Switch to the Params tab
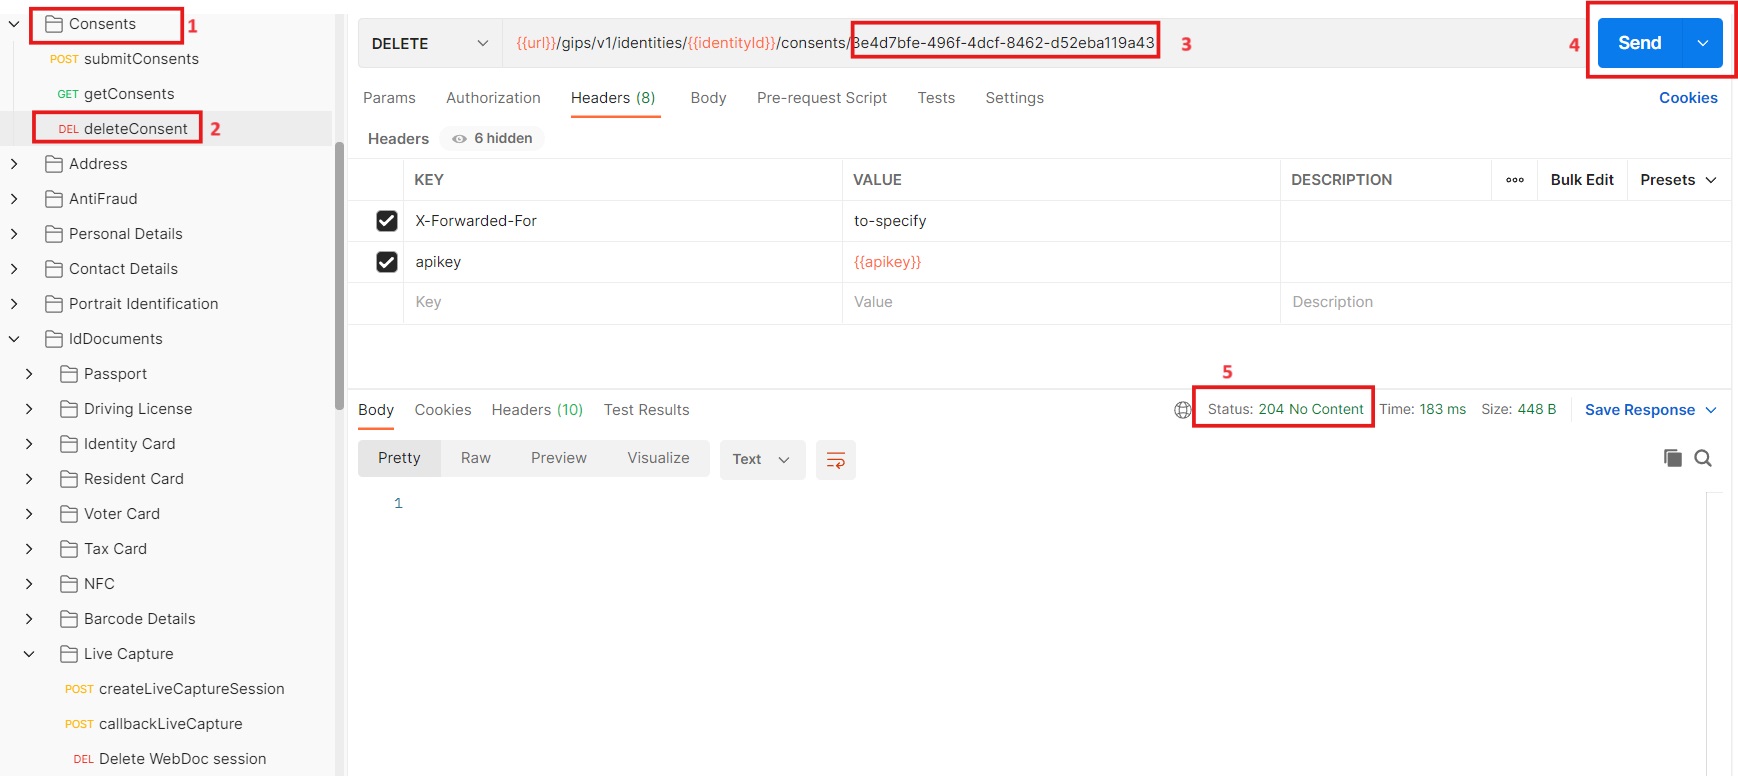This screenshot has width=1738, height=776. 389,98
